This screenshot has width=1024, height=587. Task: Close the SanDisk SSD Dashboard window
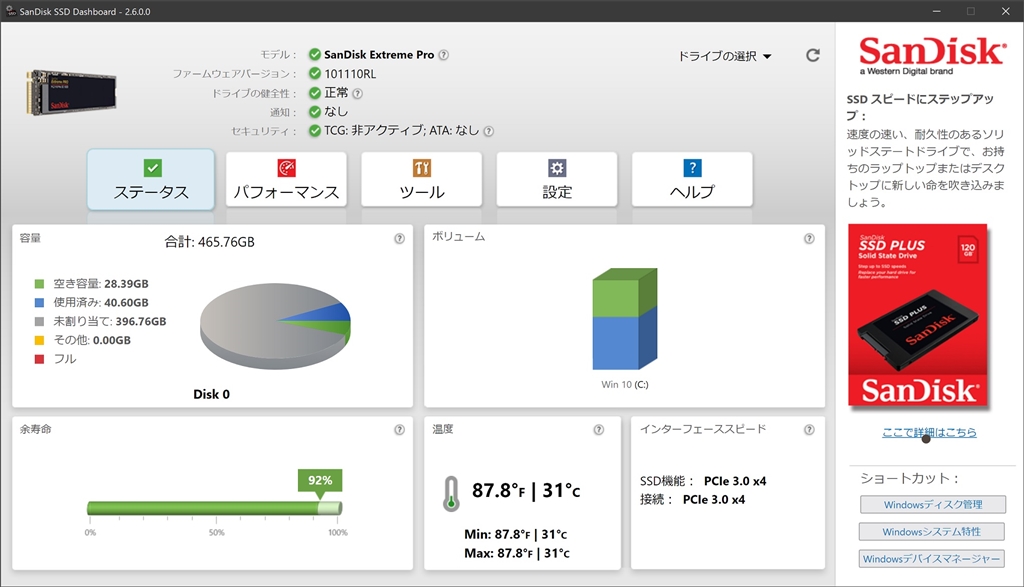pyautogui.click(x=1006, y=11)
